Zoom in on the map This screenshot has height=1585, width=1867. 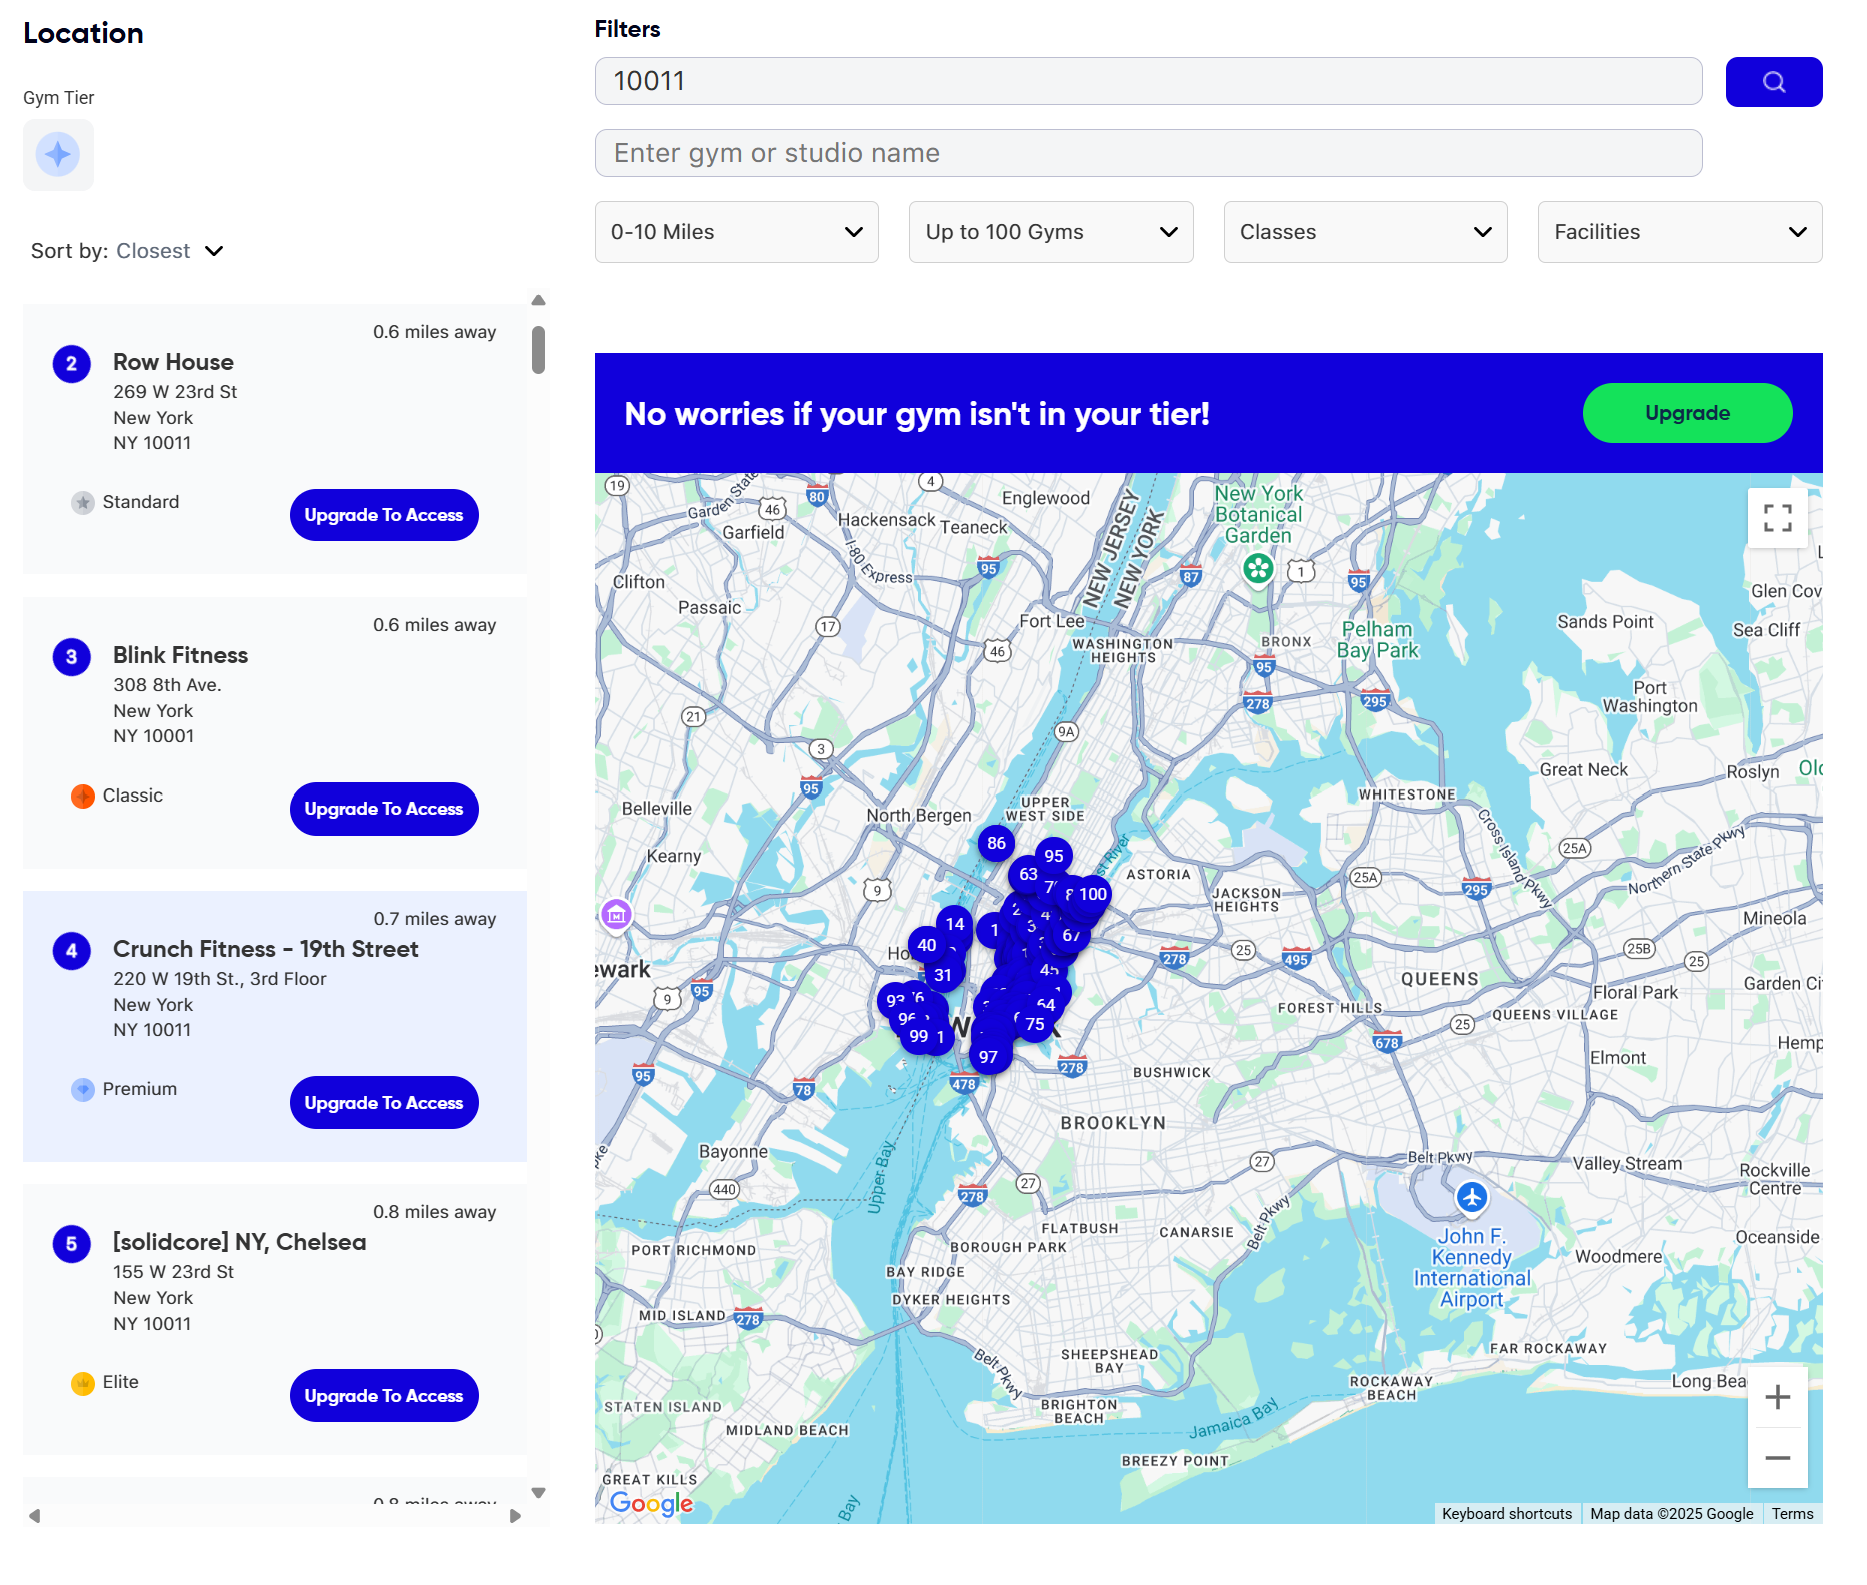point(1777,1397)
